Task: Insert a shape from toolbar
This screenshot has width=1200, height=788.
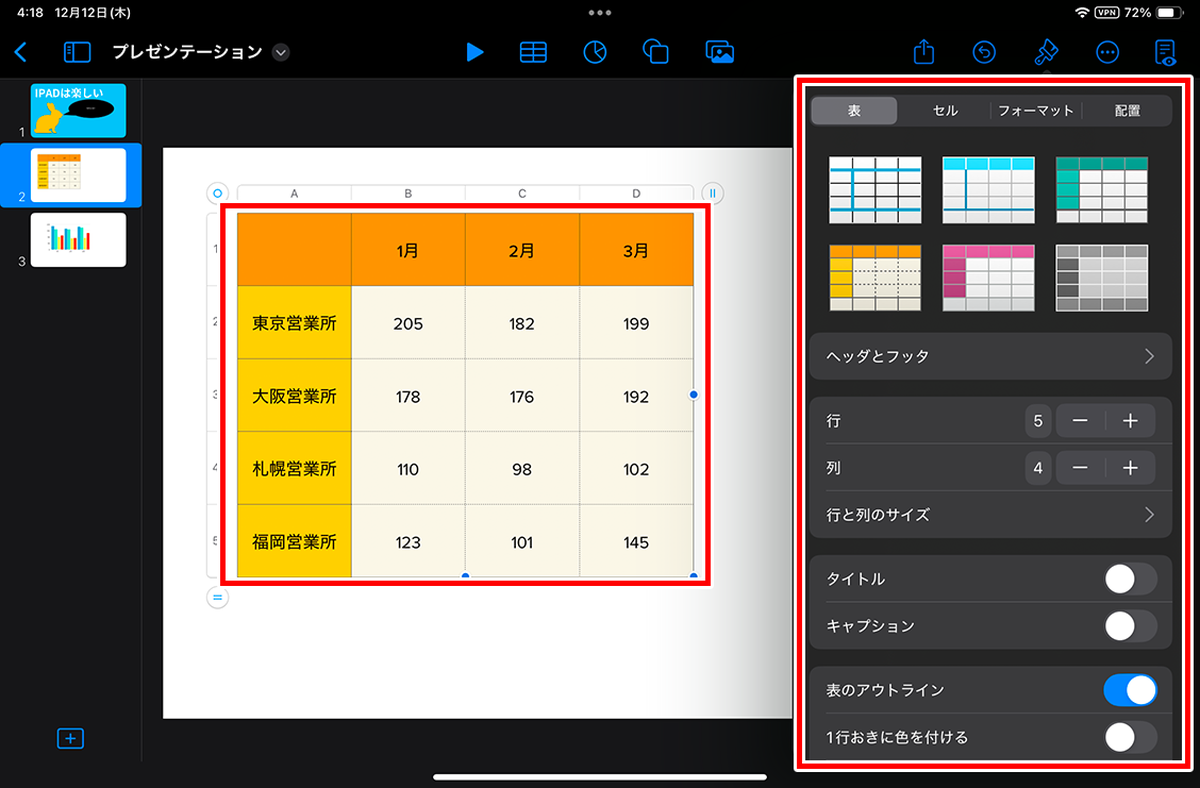Action: 656,52
